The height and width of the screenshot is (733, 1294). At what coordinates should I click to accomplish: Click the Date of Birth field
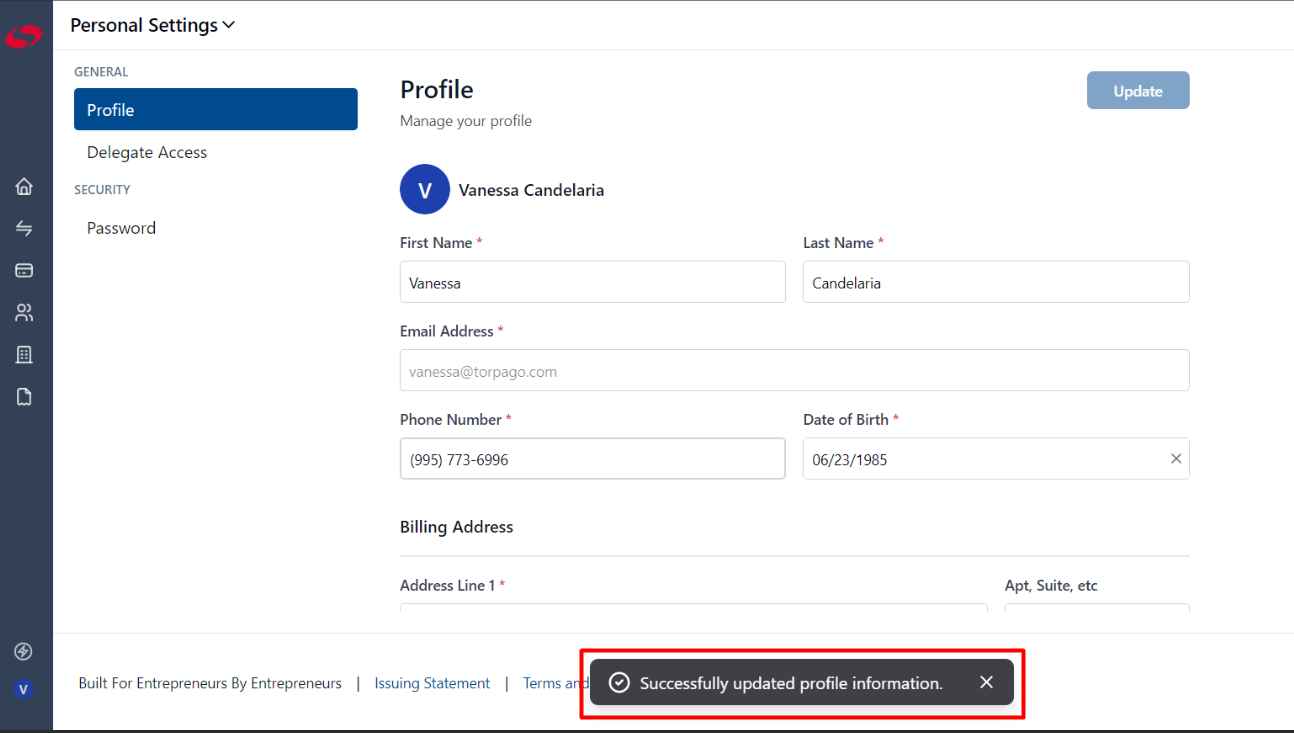pyautogui.click(x=996, y=459)
